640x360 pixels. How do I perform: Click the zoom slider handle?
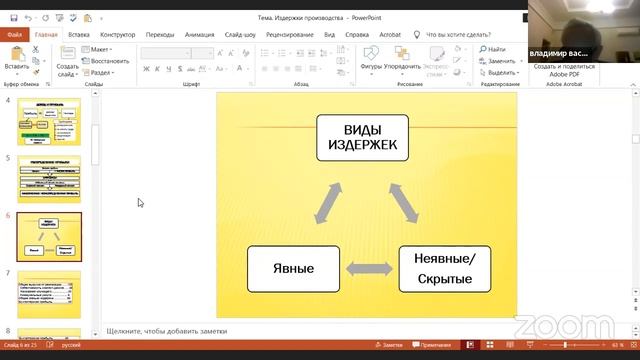(x=565, y=345)
